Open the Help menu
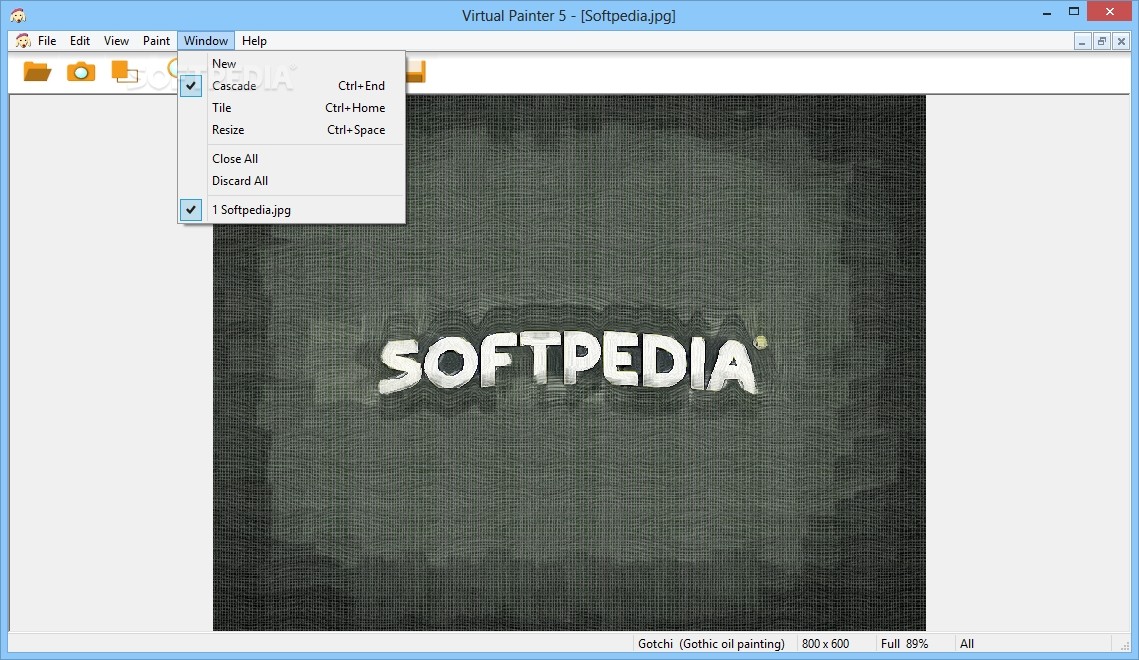The height and width of the screenshot is (660, 1139). pyautogui.click(x=254, y=41)
